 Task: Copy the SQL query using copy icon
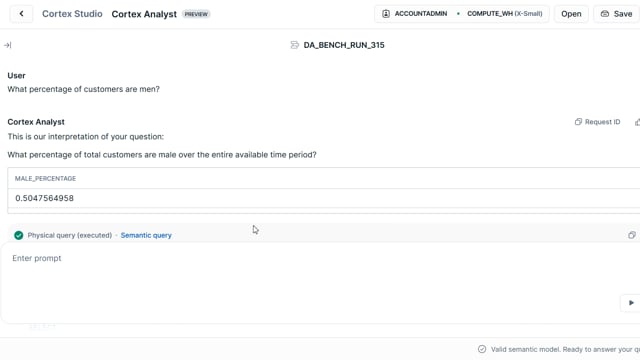pyautogui.click(x=631, y=235)
